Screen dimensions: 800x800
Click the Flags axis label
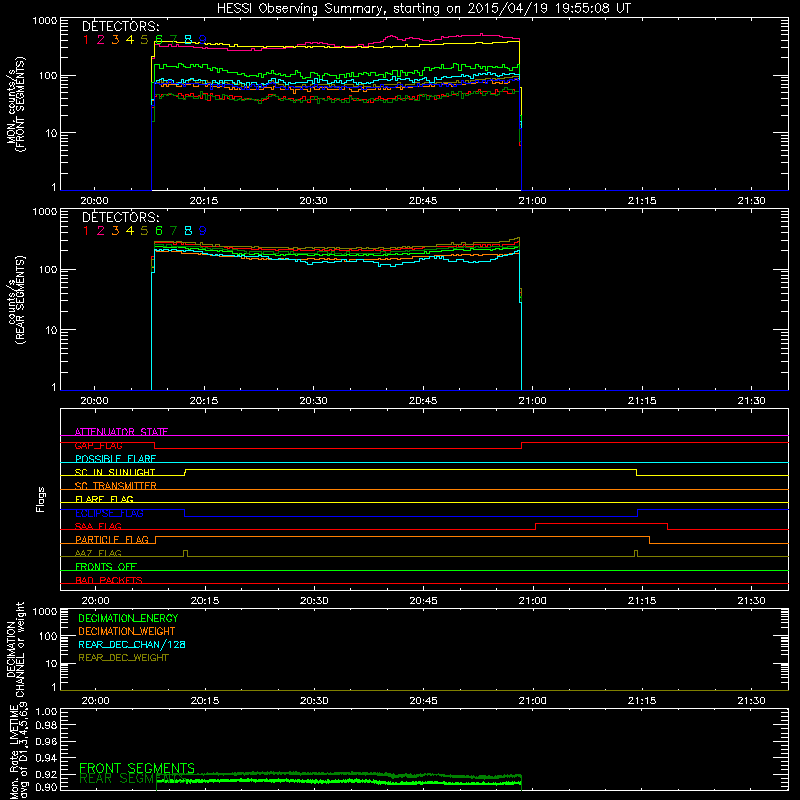click(x=41, y=500)
